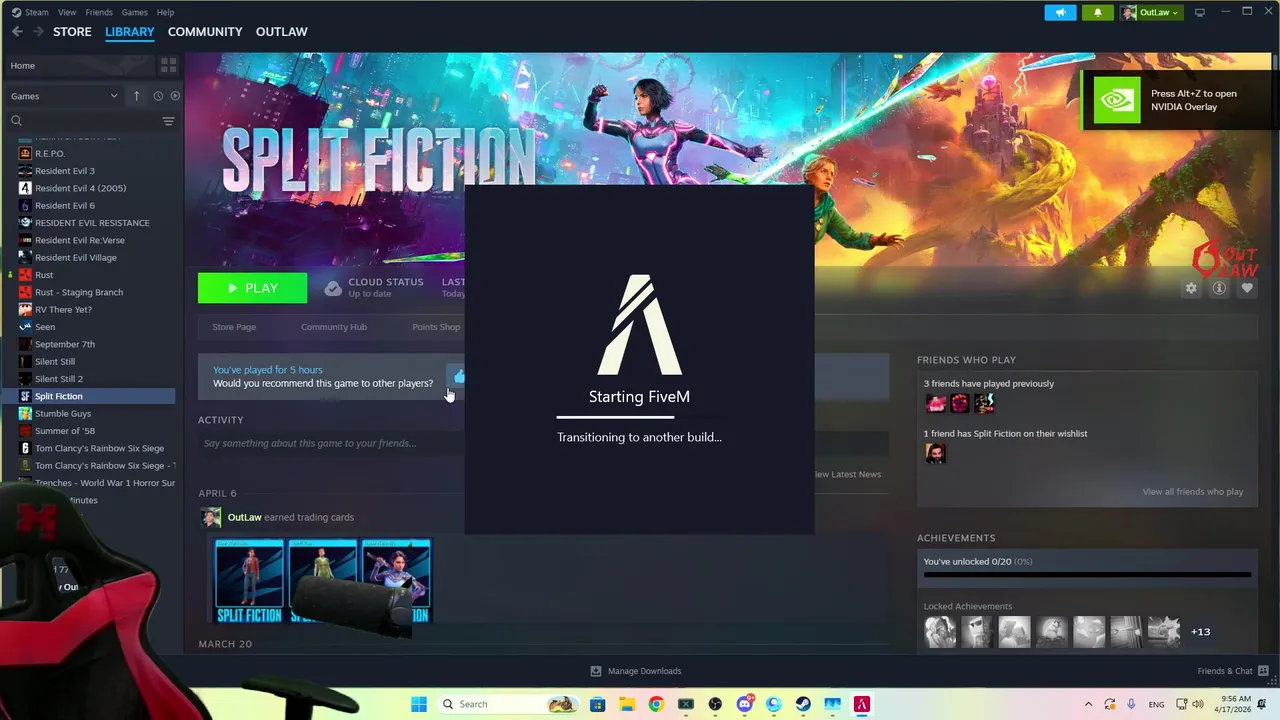Open the View menu
The image size is (1280, 720).
point(67,12)
